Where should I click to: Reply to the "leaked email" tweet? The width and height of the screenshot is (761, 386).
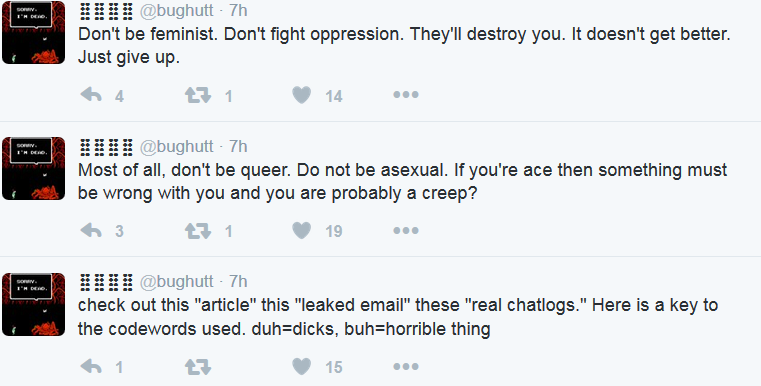coord(91,366)
